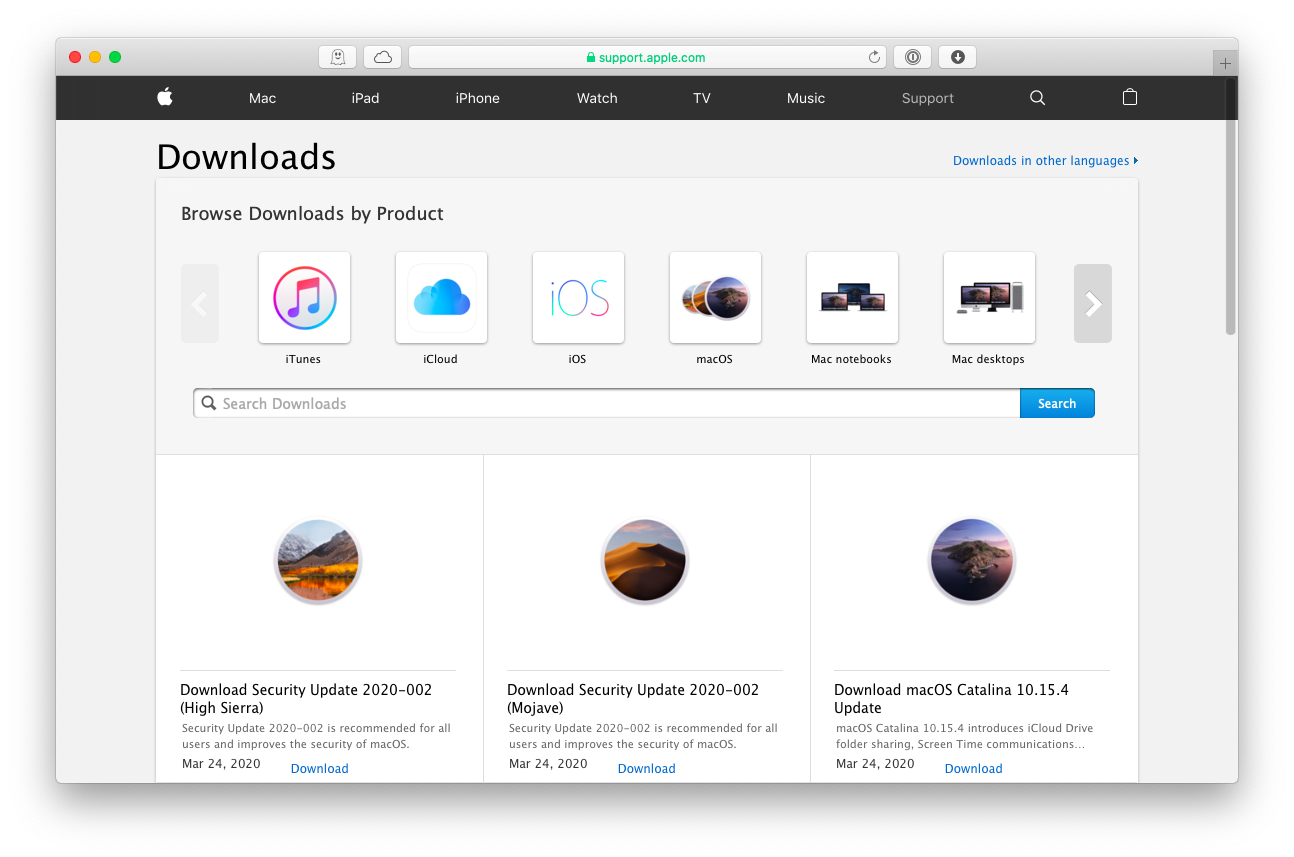Click the blue Search button
Image resolution: width=1294 pixels, height=857 pixels.
[1057, 403]
